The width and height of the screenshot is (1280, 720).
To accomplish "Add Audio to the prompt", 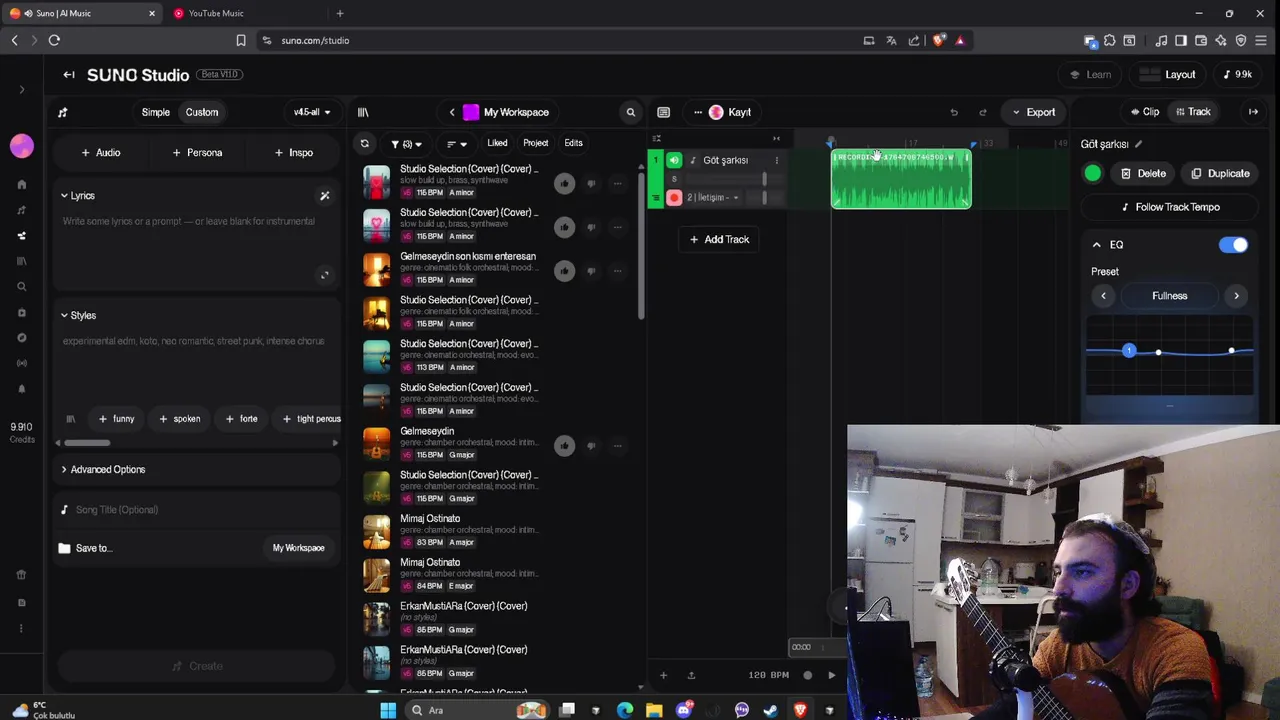I will [x=101, y=153].
